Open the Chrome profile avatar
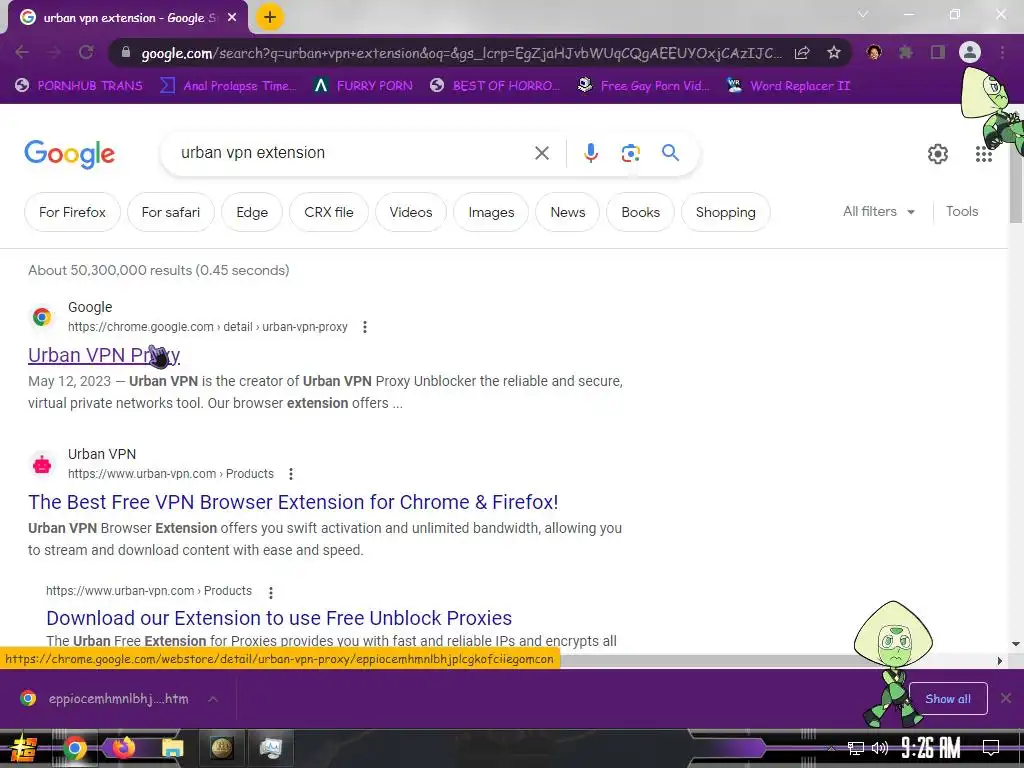 970,52
